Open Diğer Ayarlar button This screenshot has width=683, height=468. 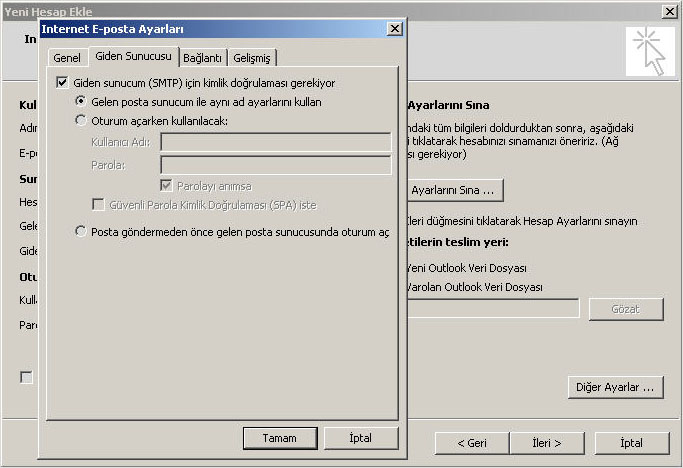(x=614, y=386)
